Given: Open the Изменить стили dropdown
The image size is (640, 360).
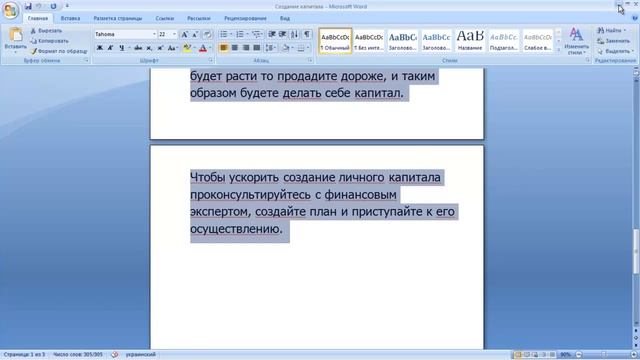Looking at the screenshot, I should click(576, 41).
